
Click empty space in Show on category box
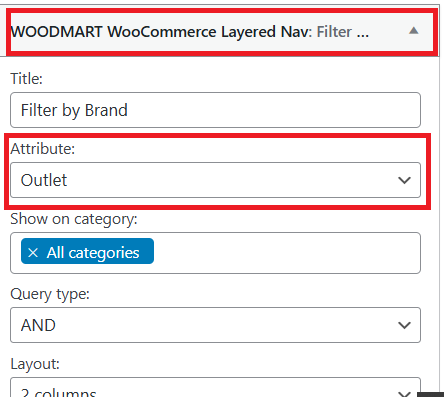click(x=287, y=253)
